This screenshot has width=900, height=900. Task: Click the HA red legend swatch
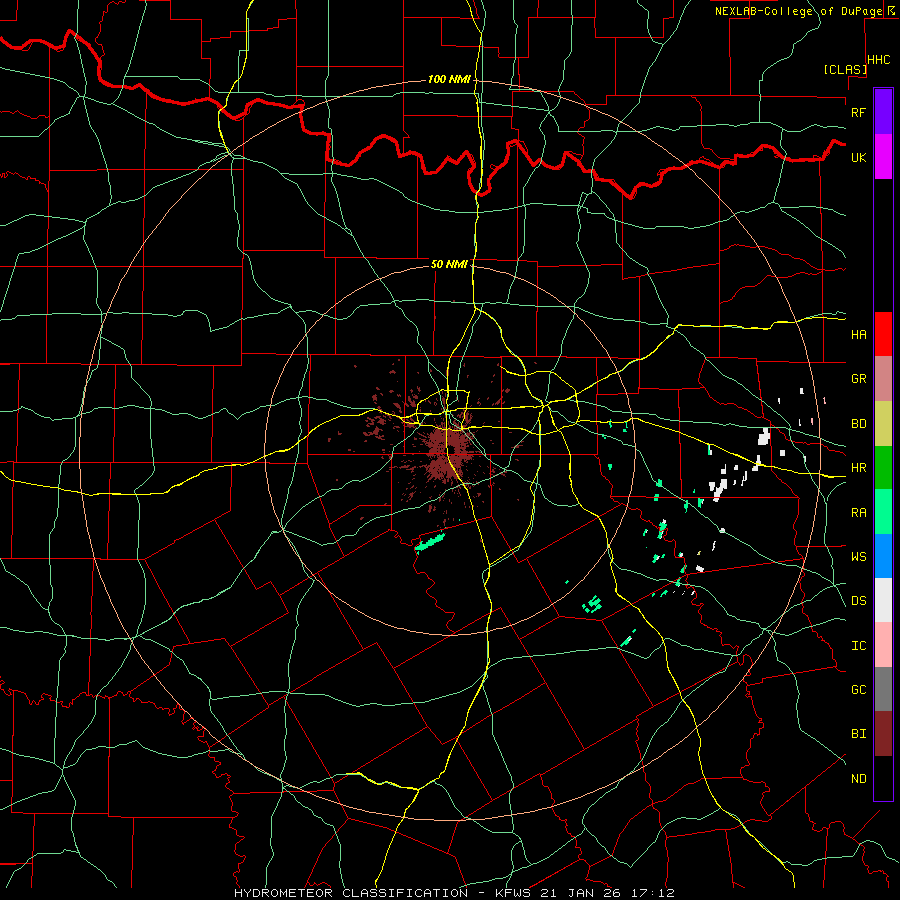tap(883, 334)
